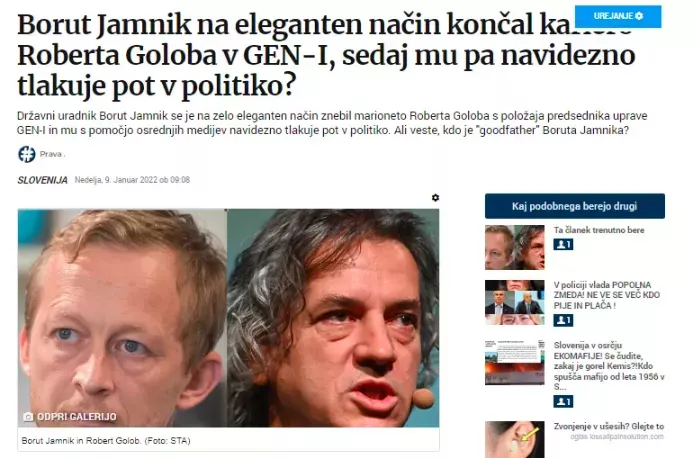The width and height of the screenshot is (696, 458).
Task: Open Slovenija v osrčju EKOMAFIJE article link
Action: pyautogui.click(x=609, y=366)
